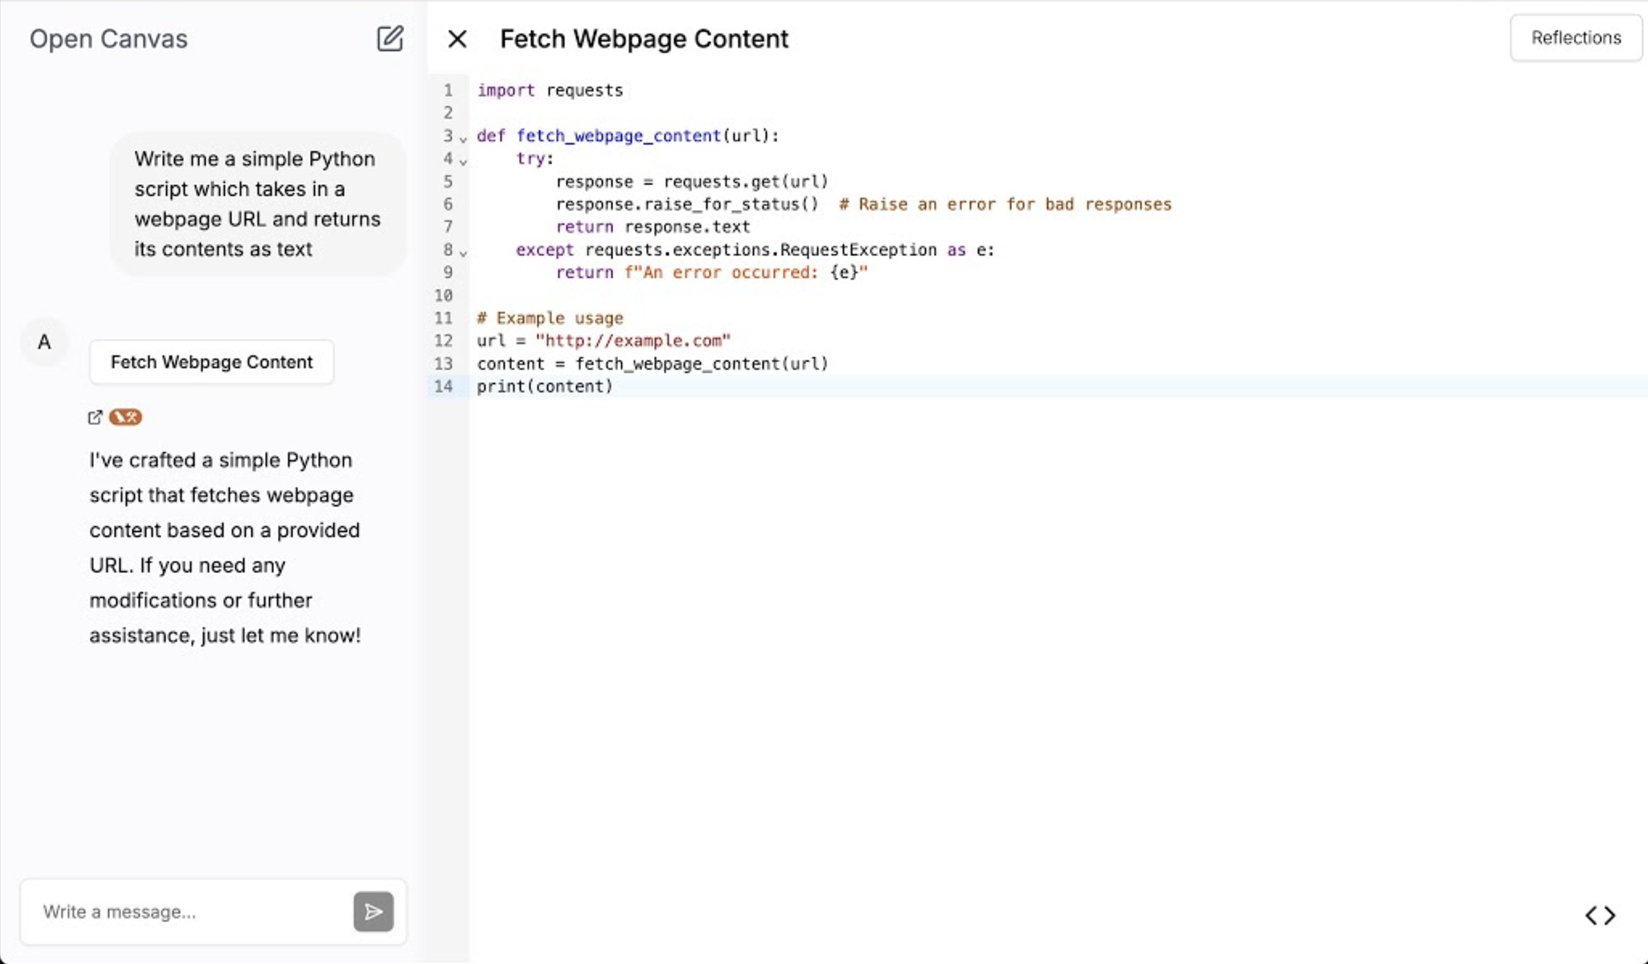
Task: Collapse the fetch_webpage_content function at line 3
Action: [x=463, y=138]
